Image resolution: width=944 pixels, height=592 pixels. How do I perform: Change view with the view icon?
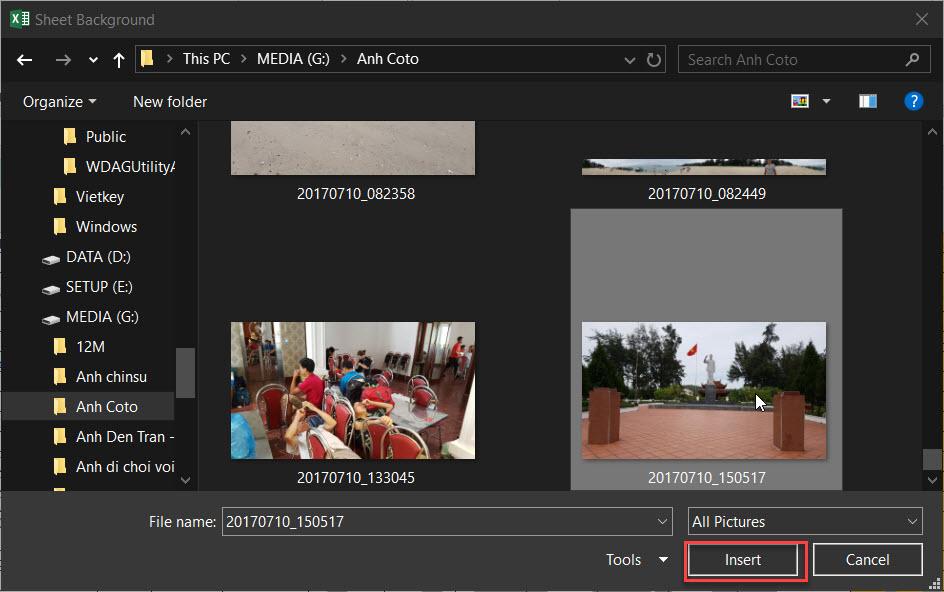pyautogui.click(x=800, y=101)
